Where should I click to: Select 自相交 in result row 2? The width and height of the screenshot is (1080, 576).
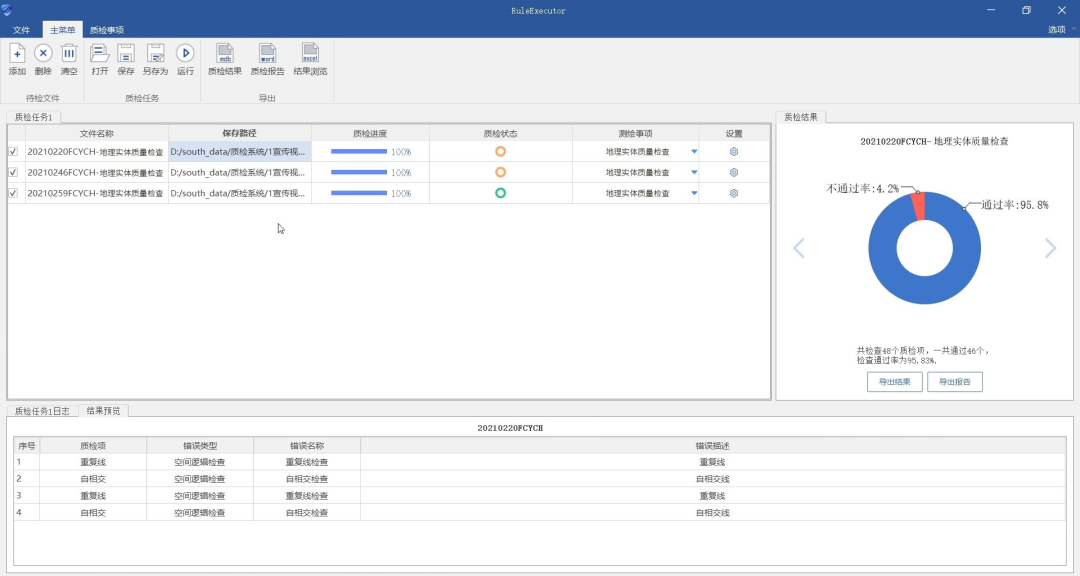93,479
